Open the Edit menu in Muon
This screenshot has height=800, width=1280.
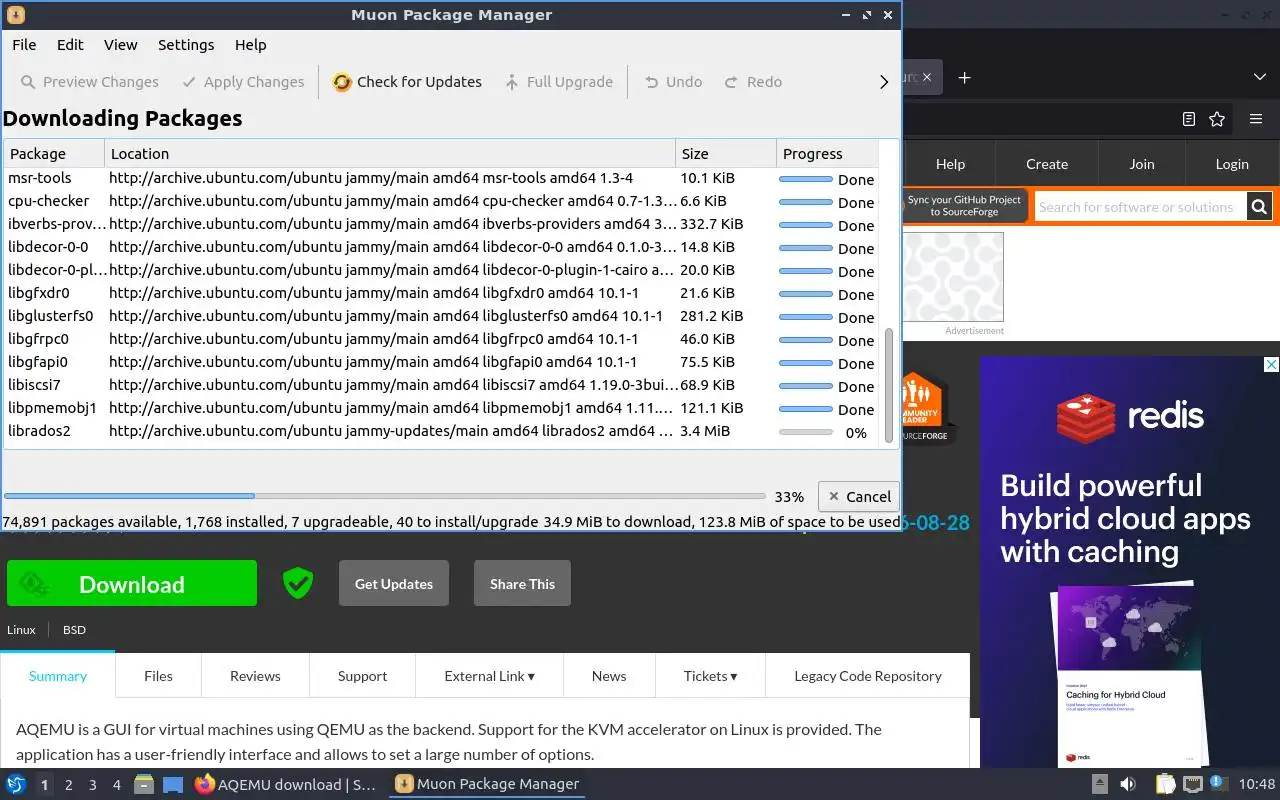pyautogui.click(x=70, y=45)
